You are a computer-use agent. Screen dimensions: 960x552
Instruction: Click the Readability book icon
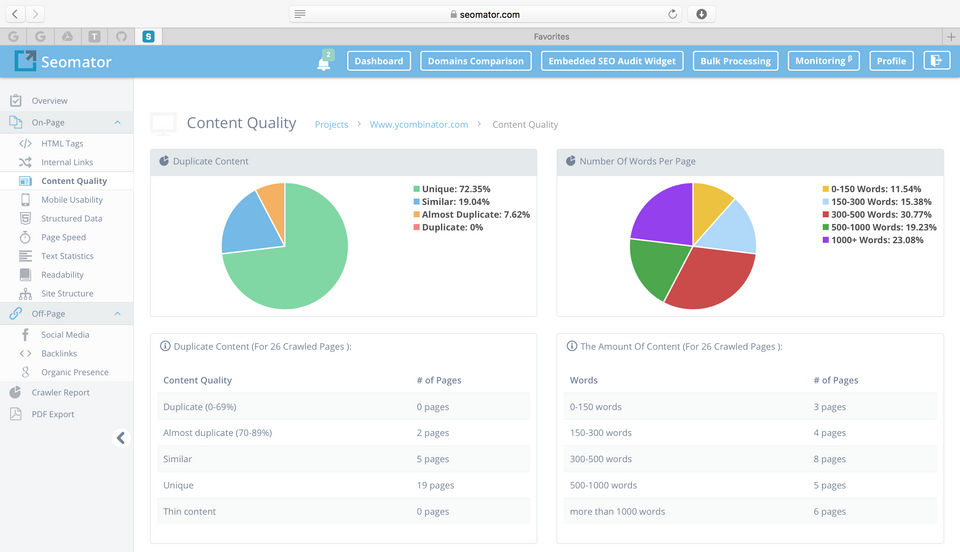[x=25, y=275]
